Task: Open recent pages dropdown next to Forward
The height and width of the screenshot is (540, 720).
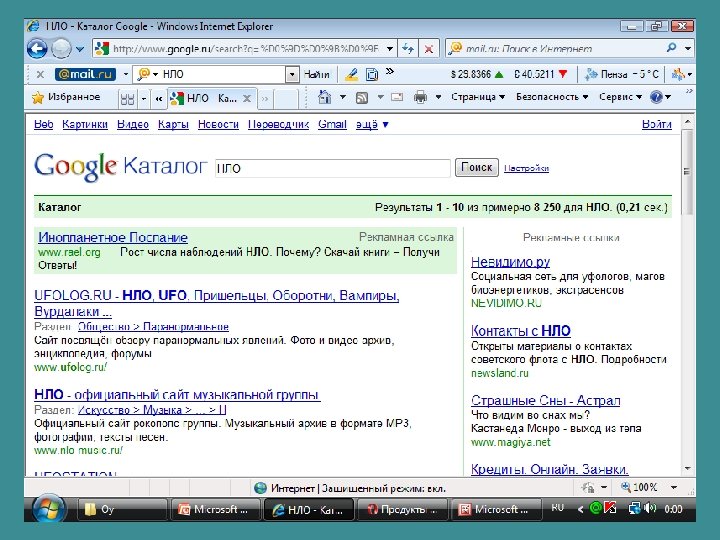Action: click(80, 49)
